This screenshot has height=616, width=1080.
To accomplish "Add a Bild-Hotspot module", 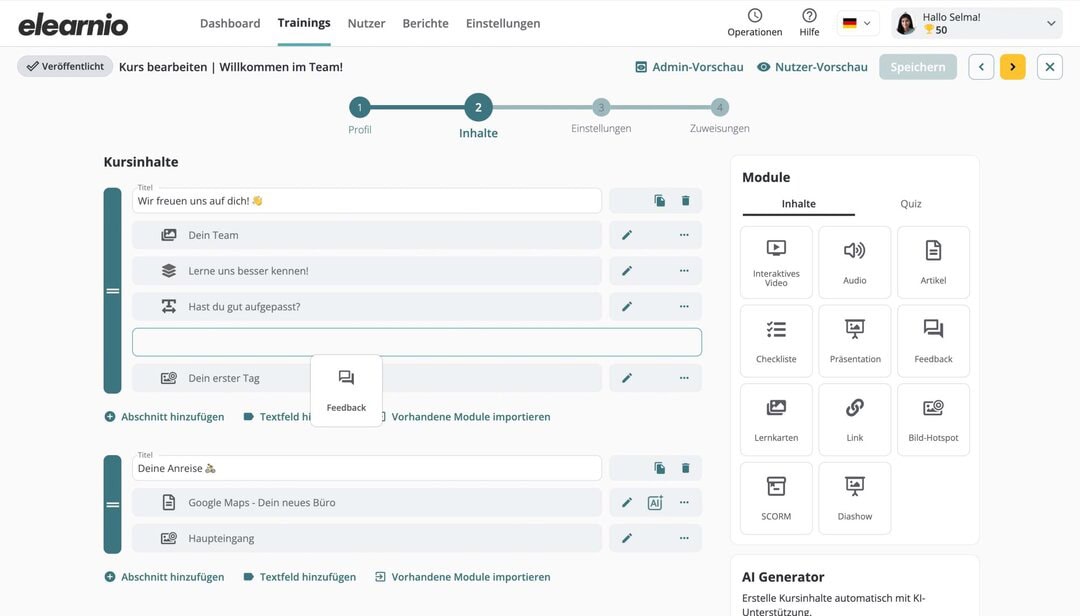I will pyautogui.click(x=933, y=420).
